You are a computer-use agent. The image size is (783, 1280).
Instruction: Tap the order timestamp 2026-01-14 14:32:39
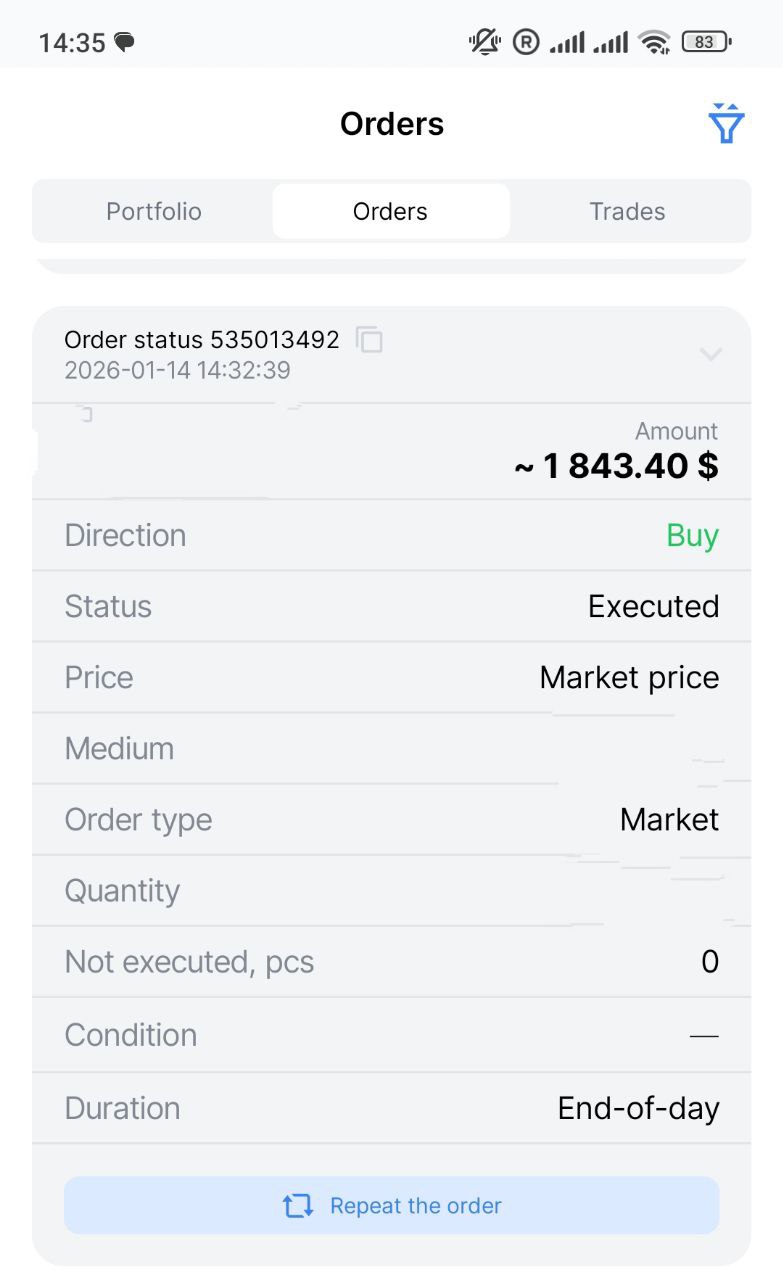(x=177, y=371)
